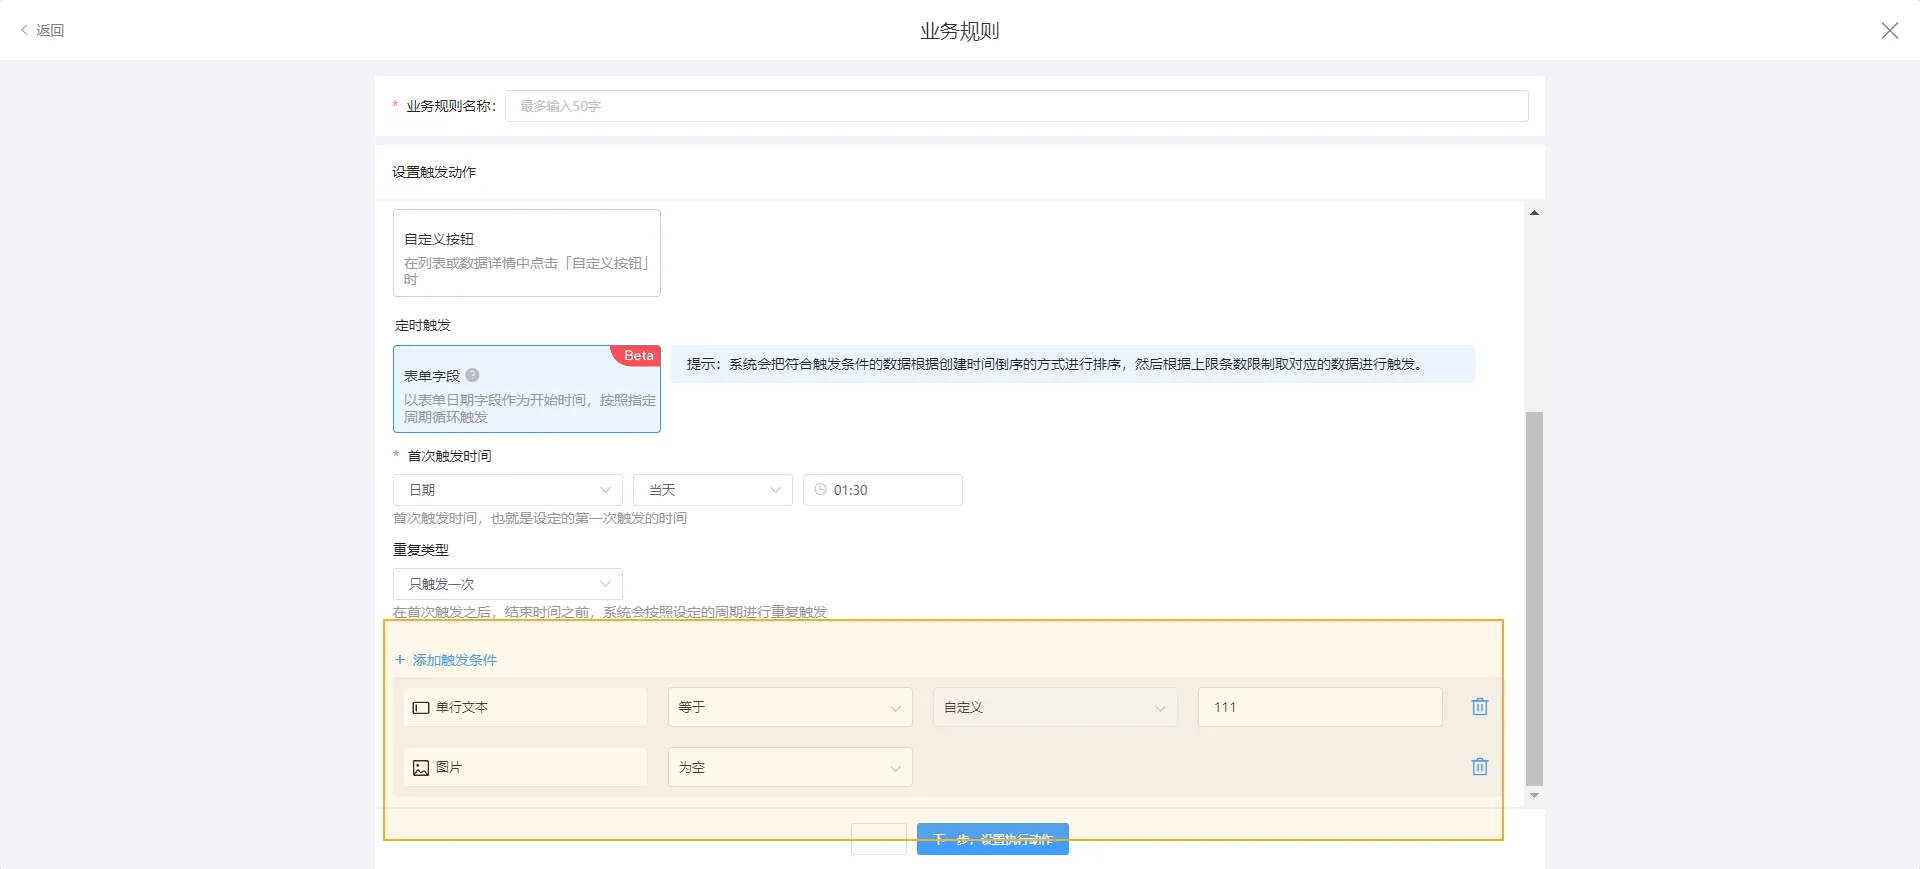The image size is (1920, 869).
Task: Open the 日期 field dropdown
Action: click(507, 490)
